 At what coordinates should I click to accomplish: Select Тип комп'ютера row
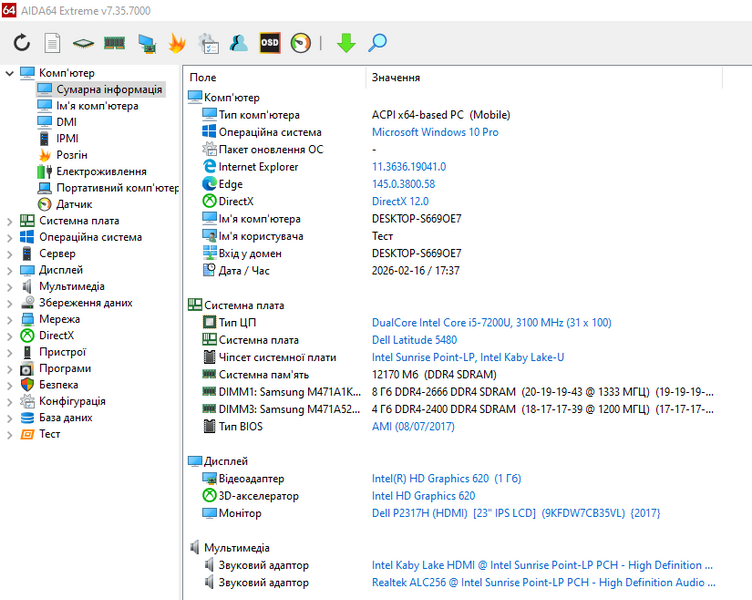click(x=356, y=115)
